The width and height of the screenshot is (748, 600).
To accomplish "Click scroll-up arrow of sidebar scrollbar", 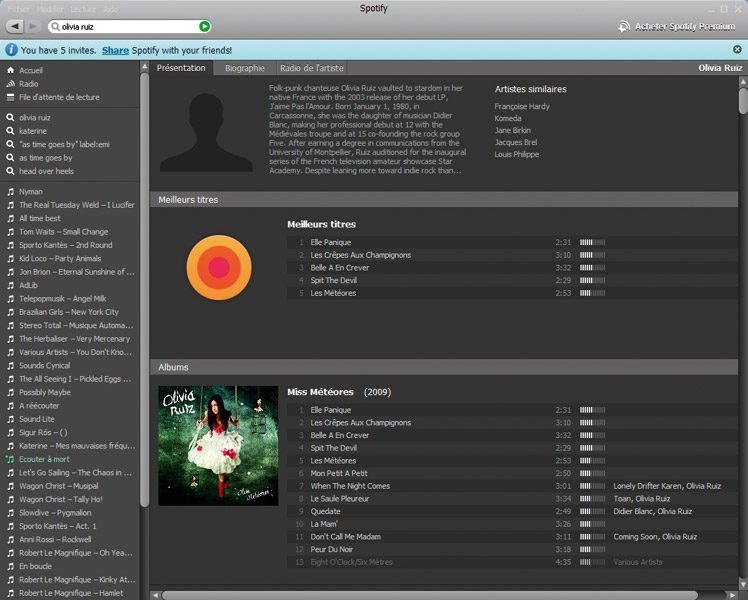I will [x=145, y=66].
